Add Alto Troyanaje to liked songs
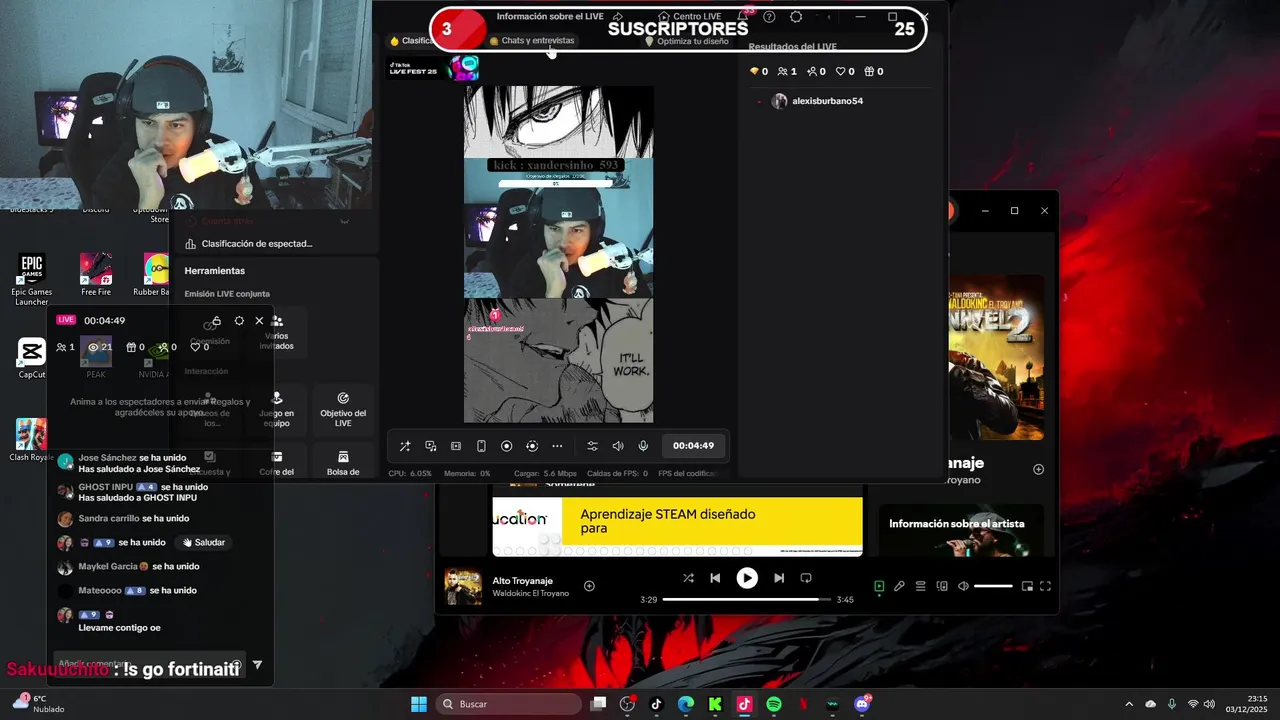This screenshot has height=720, width=1280. [589, 586]
